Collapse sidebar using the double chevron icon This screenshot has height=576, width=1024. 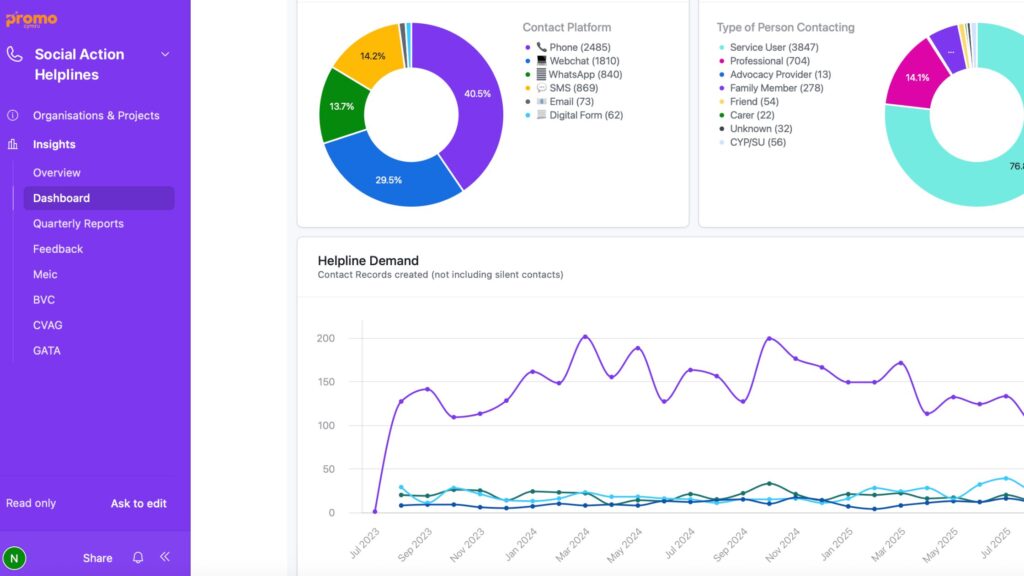[x=165, y=557]
